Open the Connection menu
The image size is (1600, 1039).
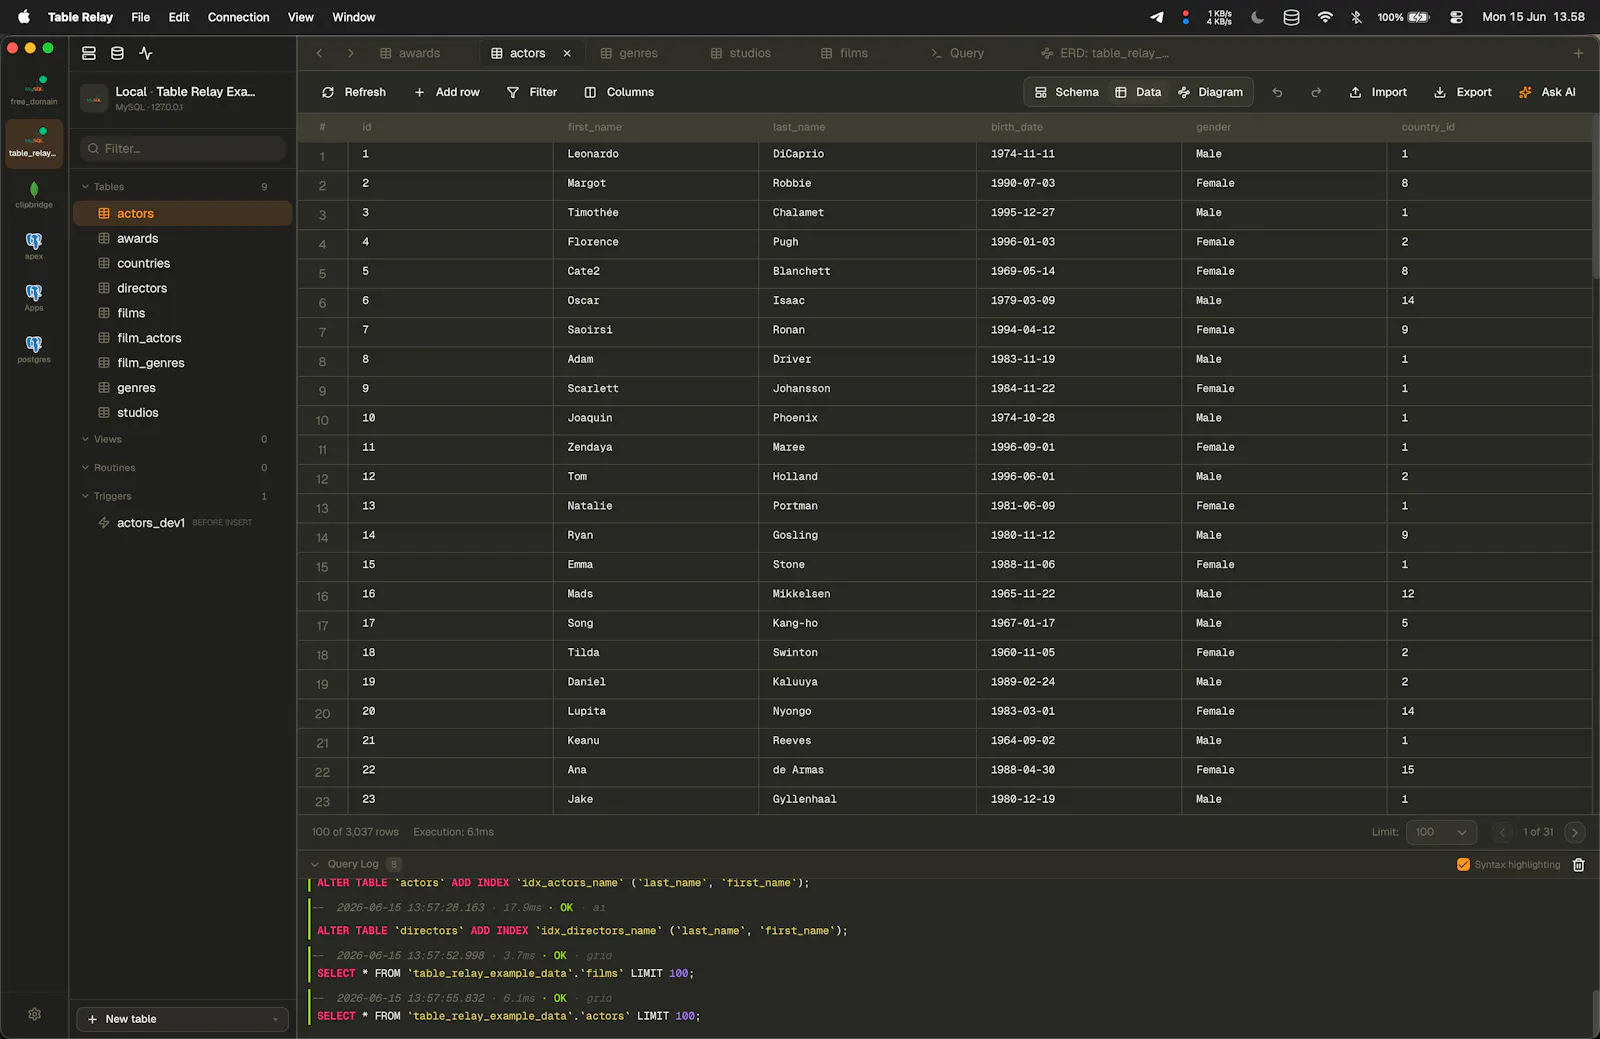pyautogui.click(x=238, y=17)
